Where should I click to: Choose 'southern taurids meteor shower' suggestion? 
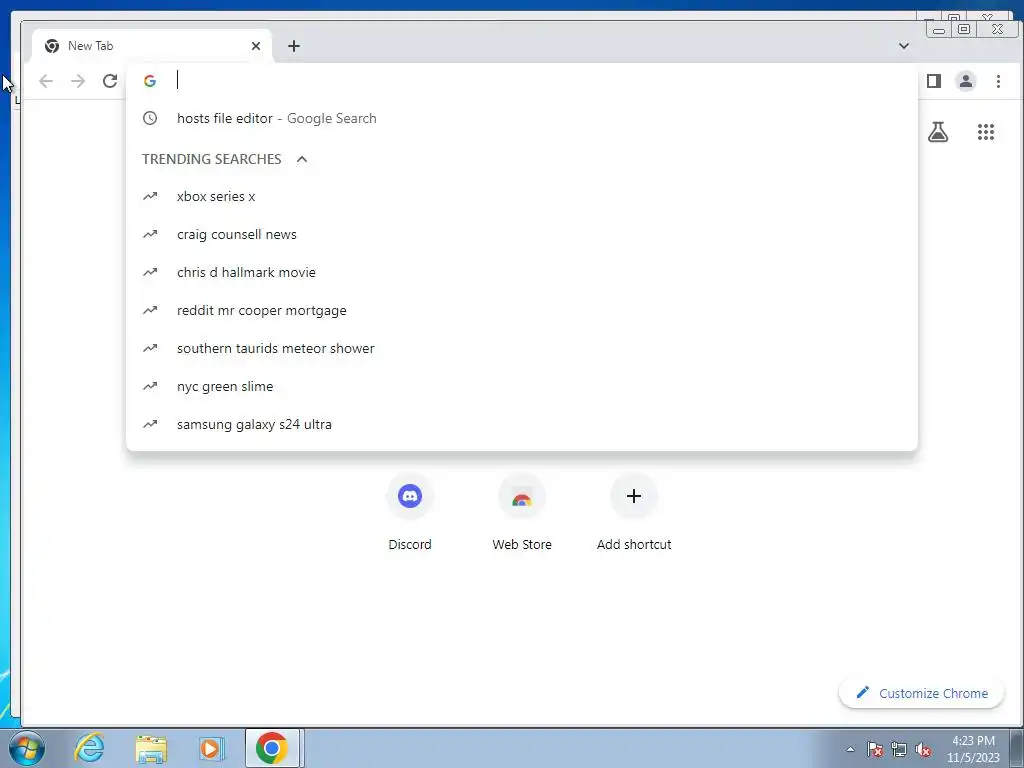(x=522, y=348)
